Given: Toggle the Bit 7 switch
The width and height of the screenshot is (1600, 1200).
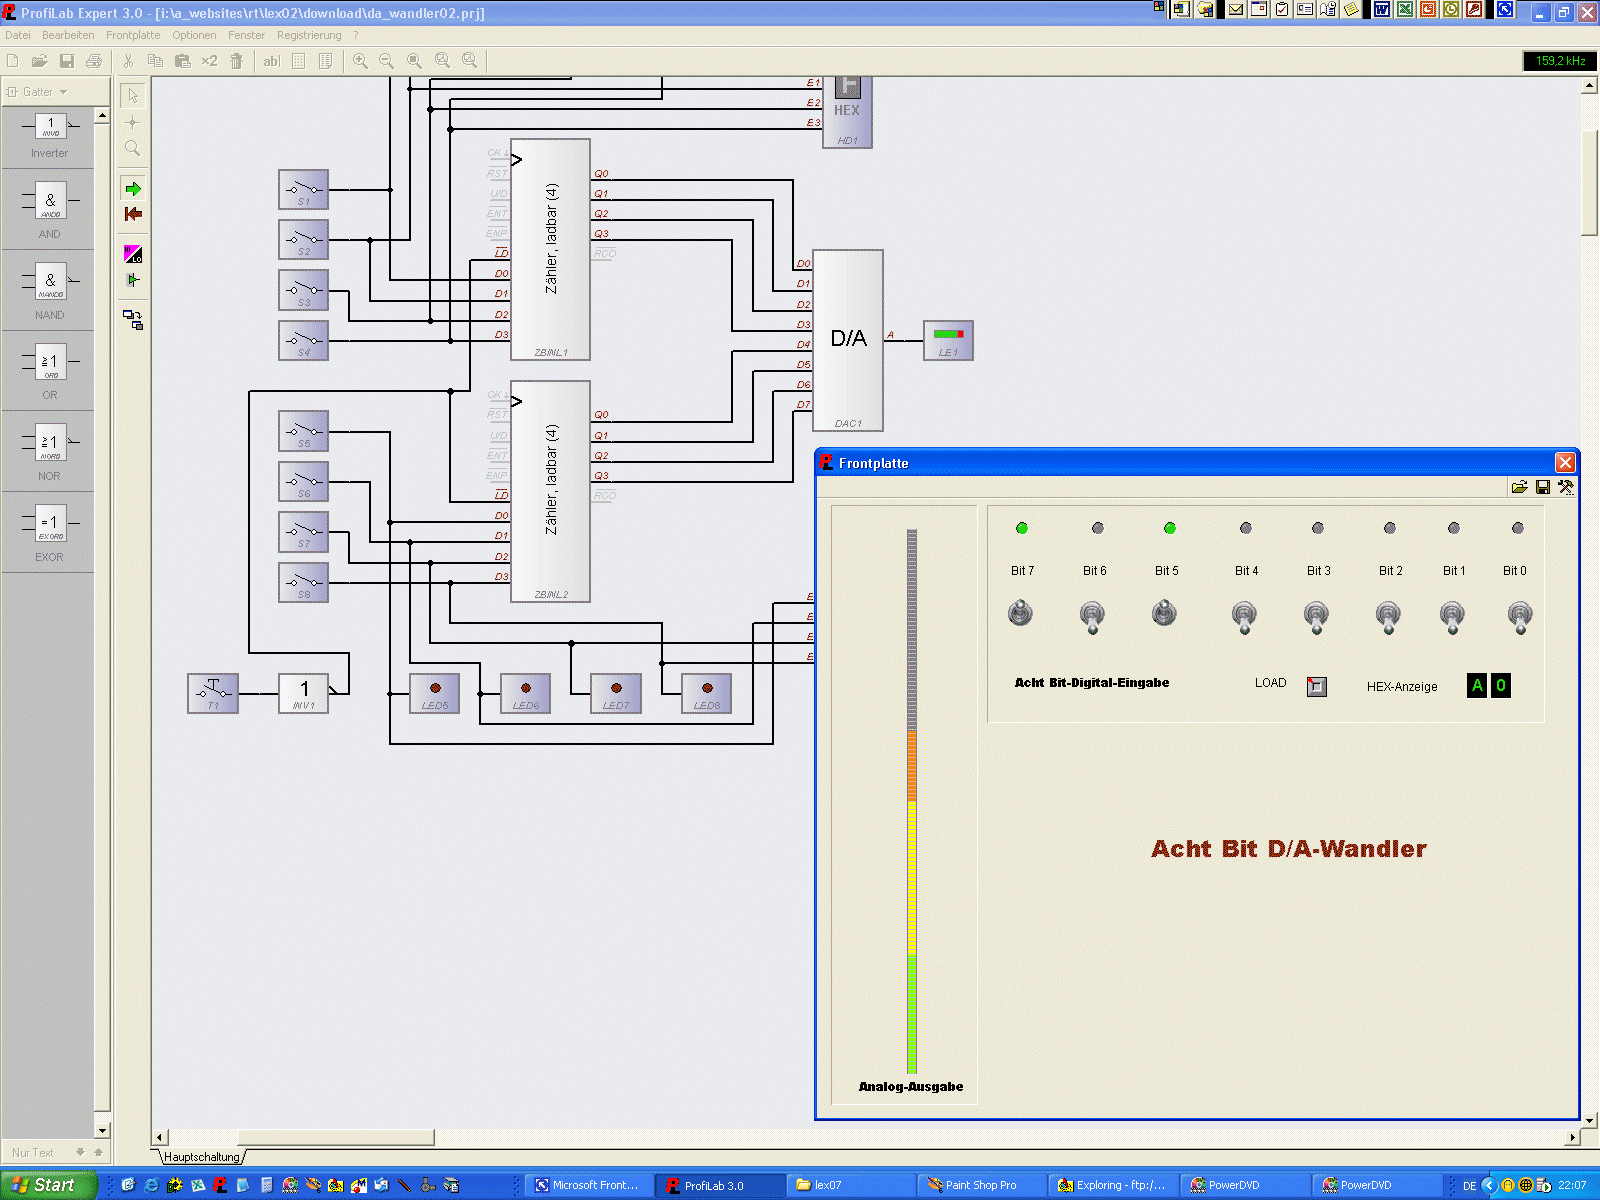Looking at the screenshot, I should point(1020,613).
